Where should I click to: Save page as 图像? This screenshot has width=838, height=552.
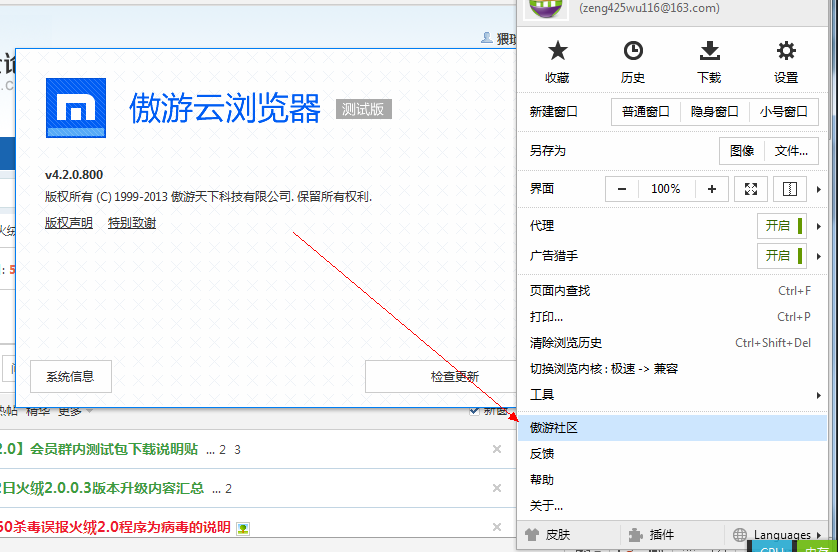point(742,151)
